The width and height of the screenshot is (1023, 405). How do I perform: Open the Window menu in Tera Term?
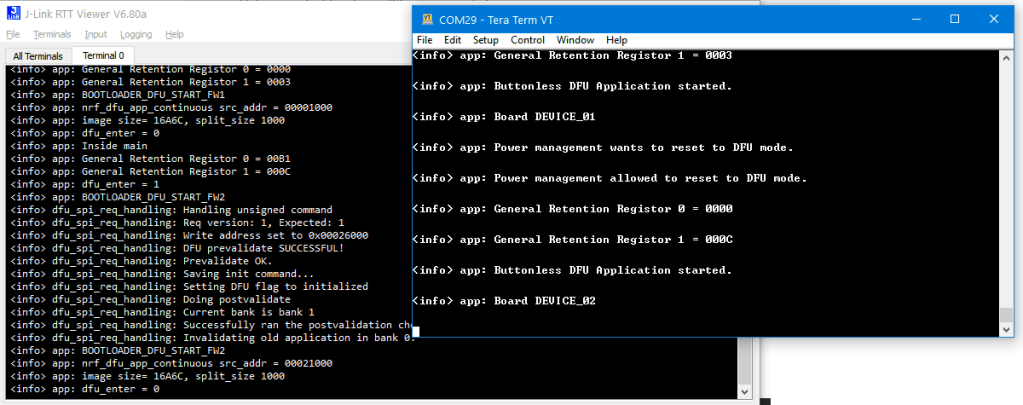pos(575,40)
